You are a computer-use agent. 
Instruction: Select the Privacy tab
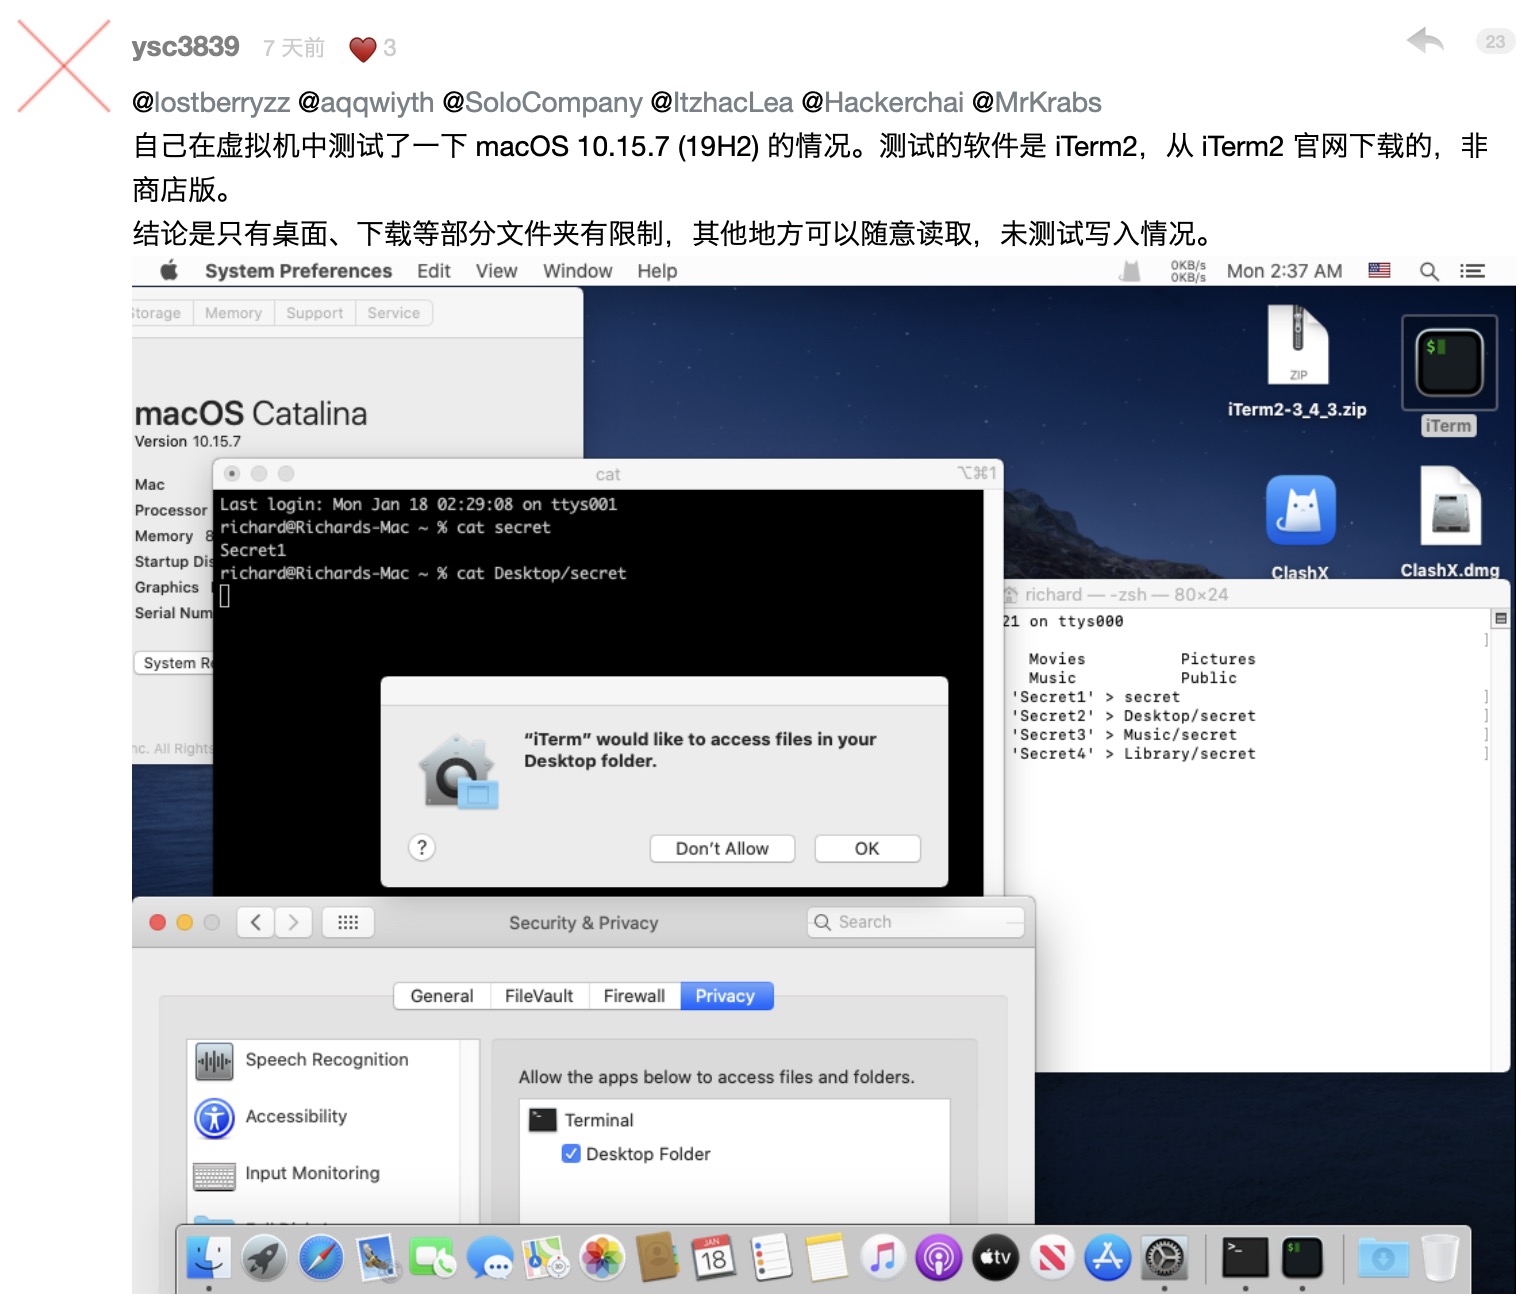[x=726, y=996]
